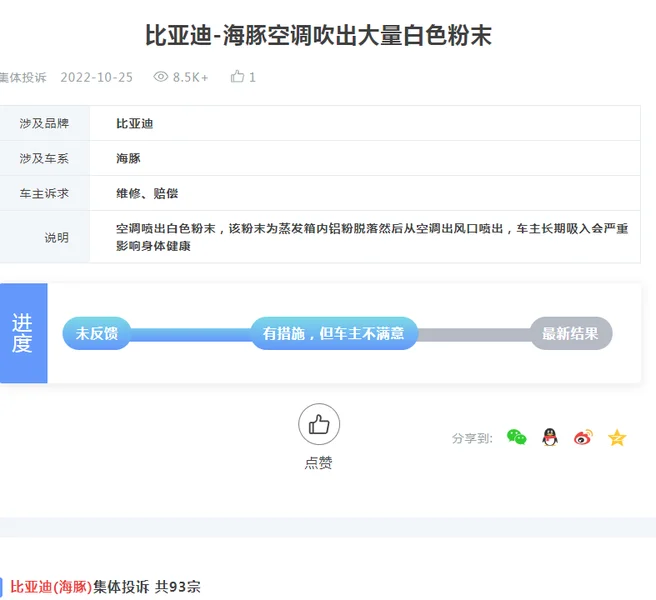Click the 8.5K+ view count
The image size is (656, 600).
pos(190,77)
